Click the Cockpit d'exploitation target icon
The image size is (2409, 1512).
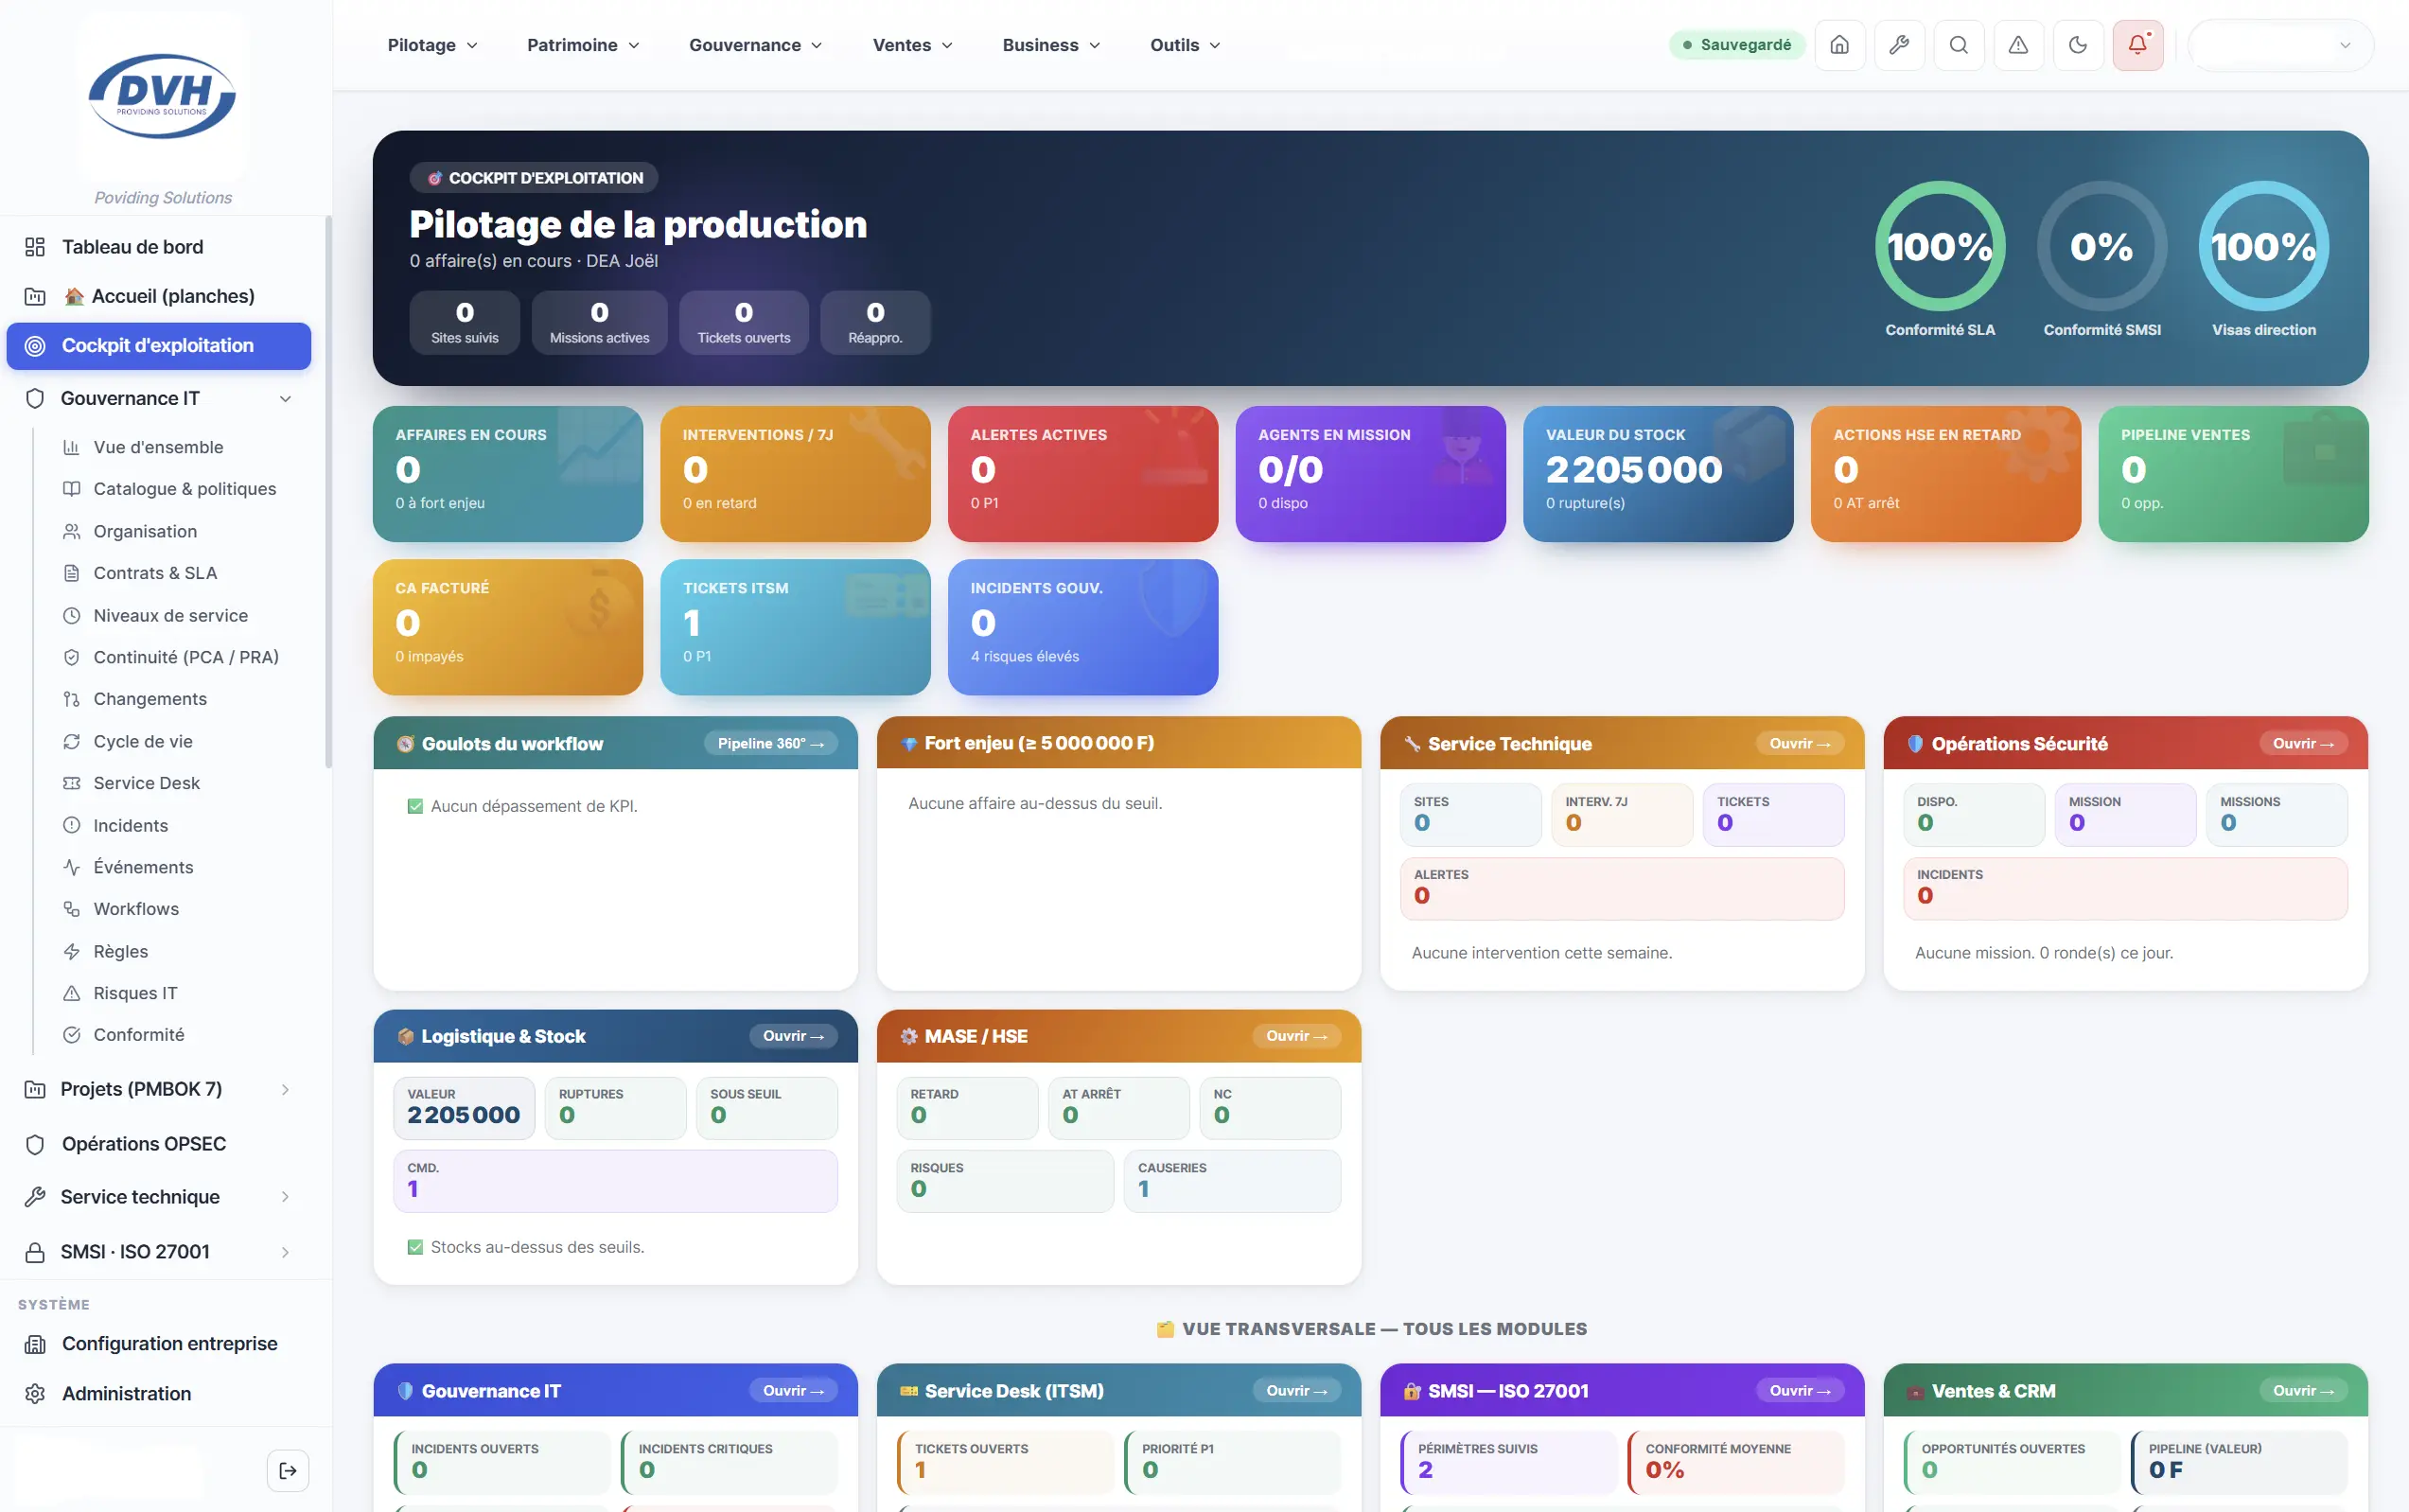(35, 346)
